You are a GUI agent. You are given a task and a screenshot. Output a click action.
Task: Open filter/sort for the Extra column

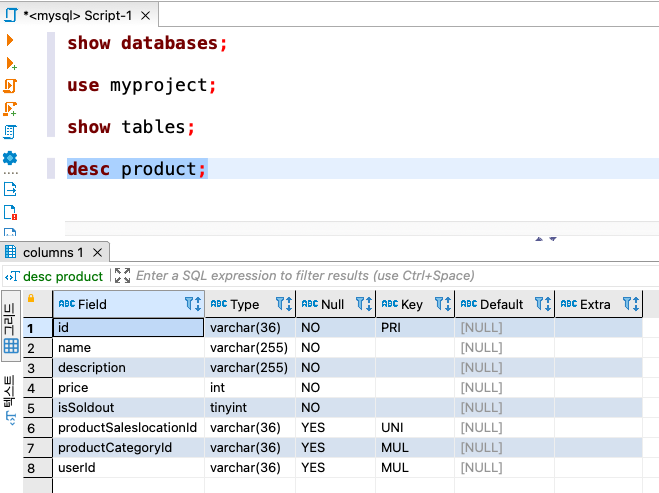631,303
